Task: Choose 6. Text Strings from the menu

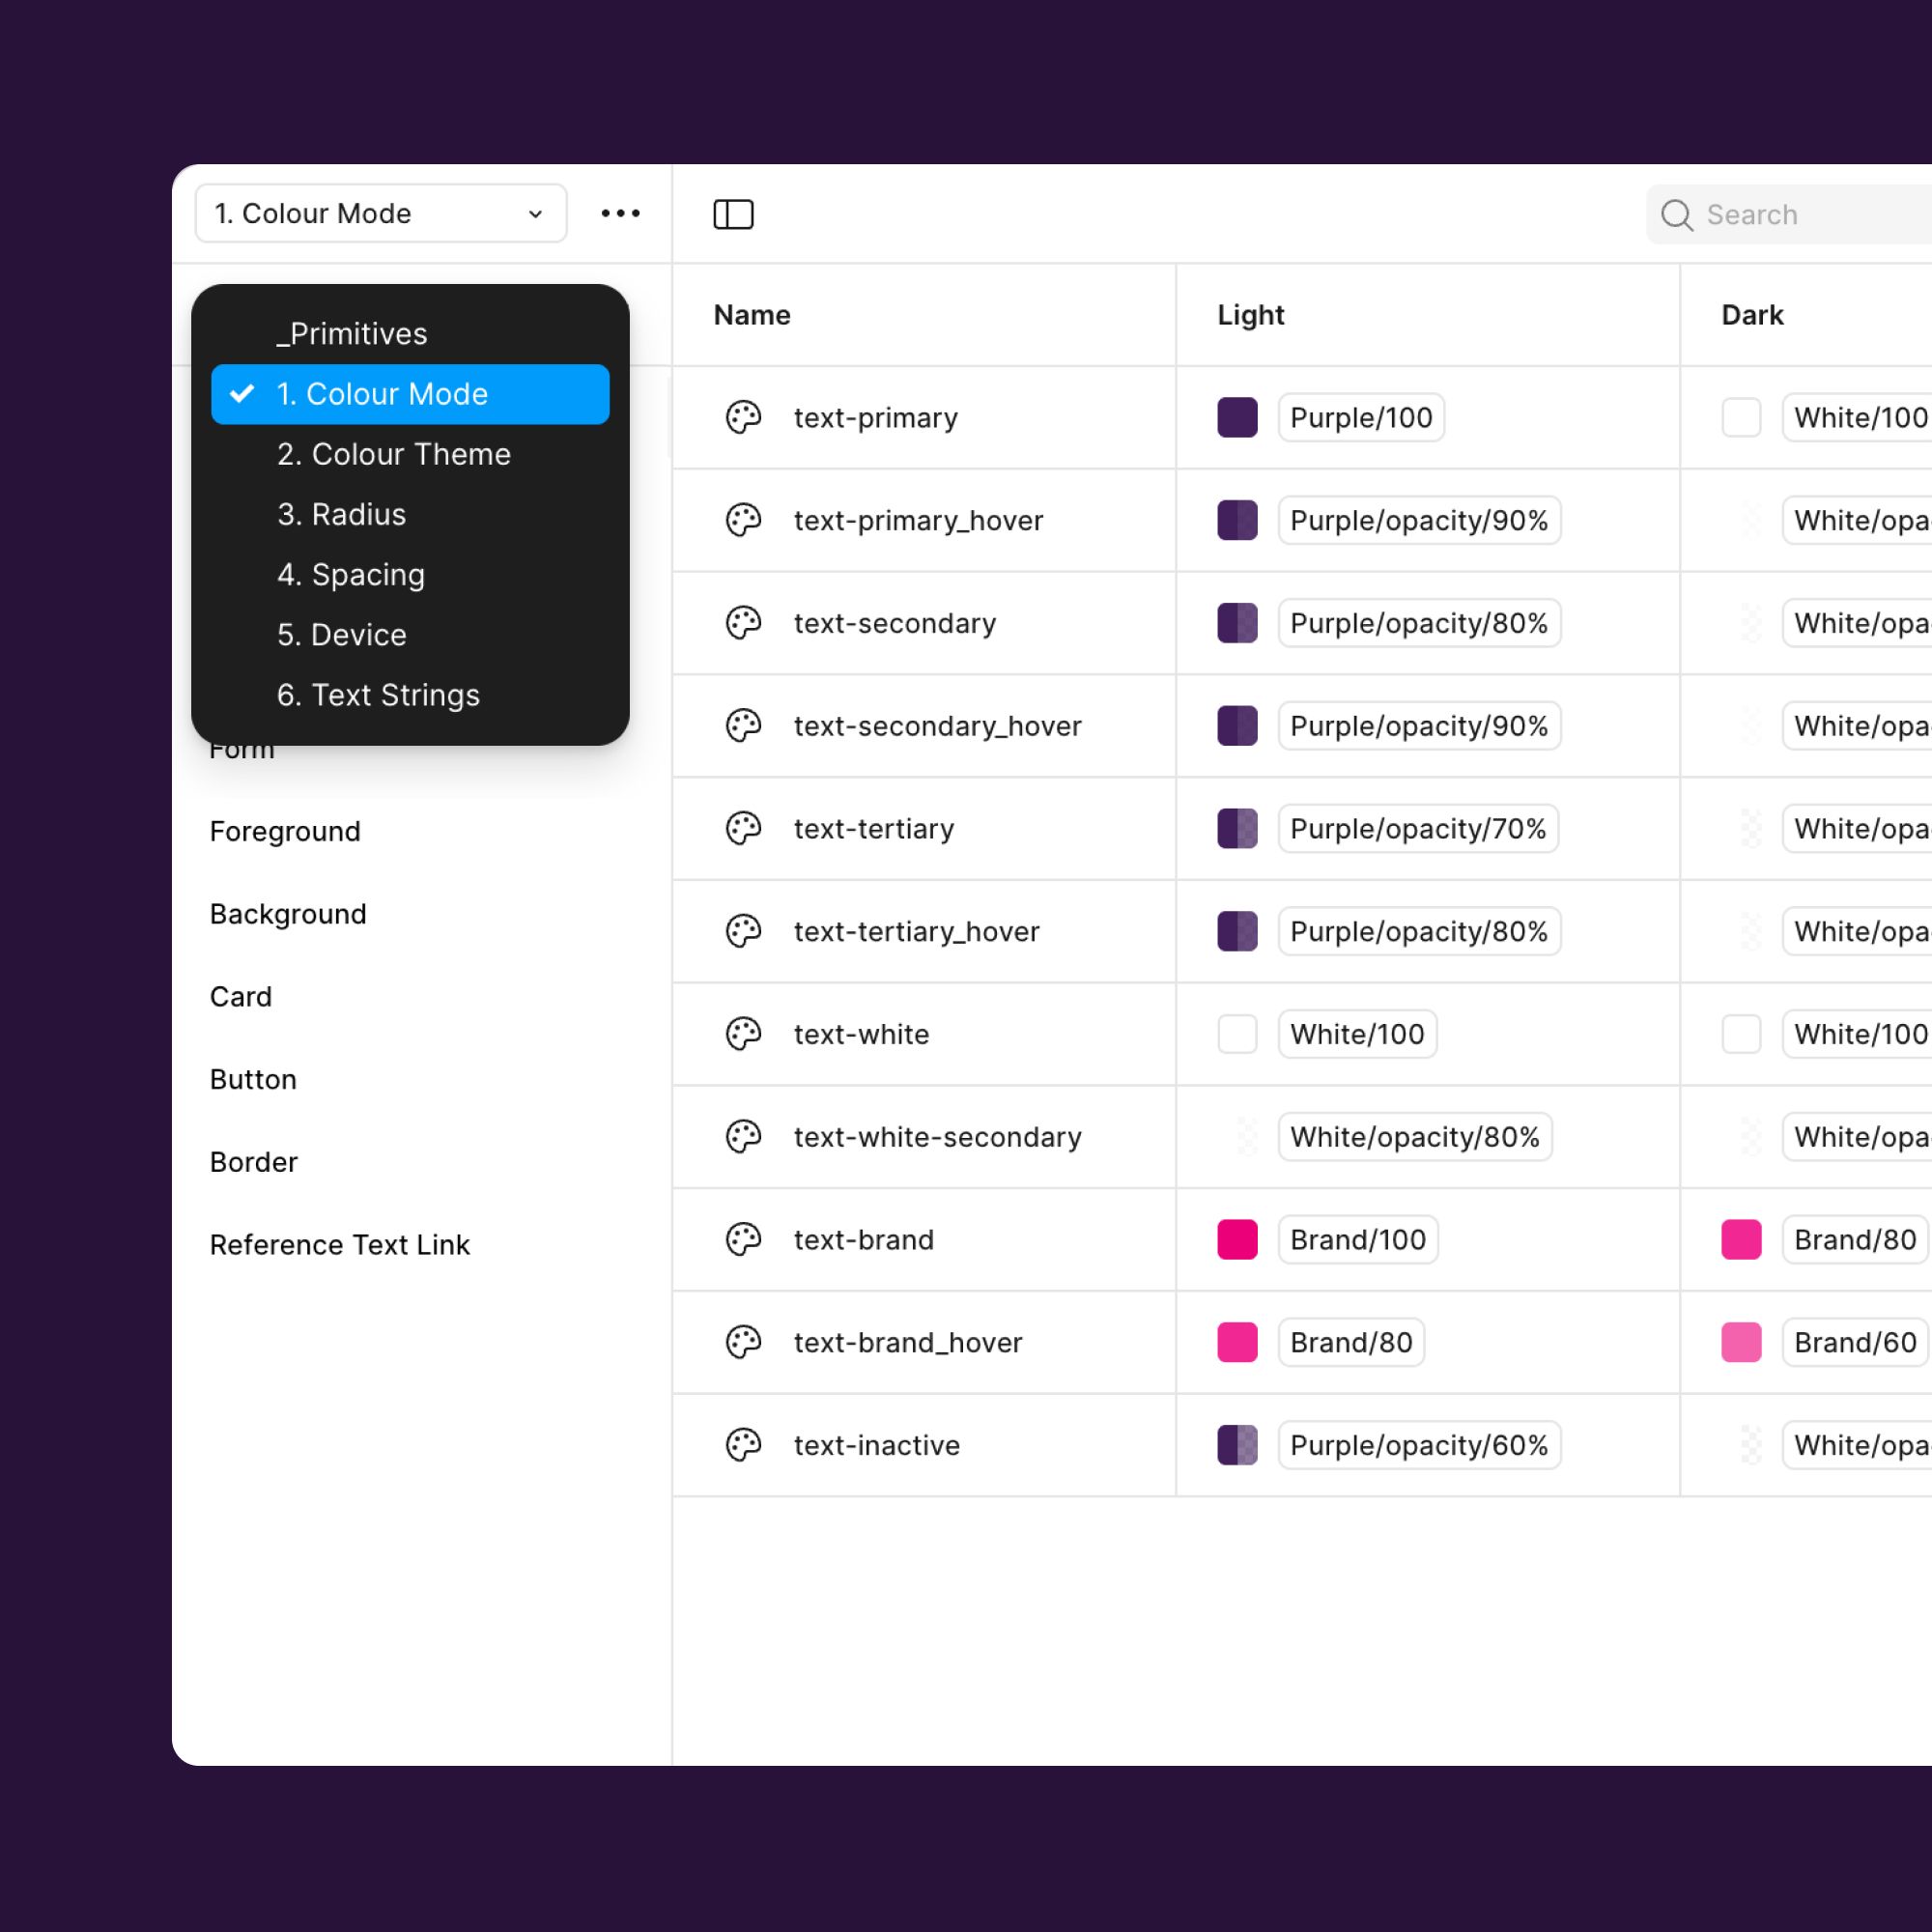Action: click(410, 695)
